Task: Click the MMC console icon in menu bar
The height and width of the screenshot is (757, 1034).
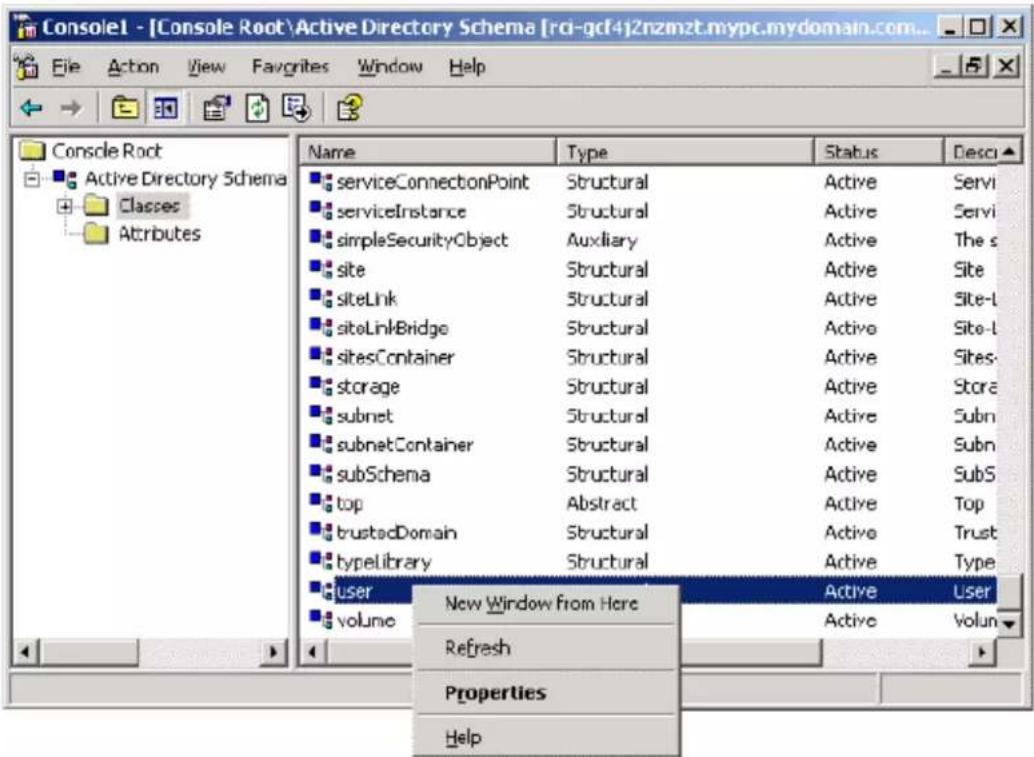Action: 26,67
